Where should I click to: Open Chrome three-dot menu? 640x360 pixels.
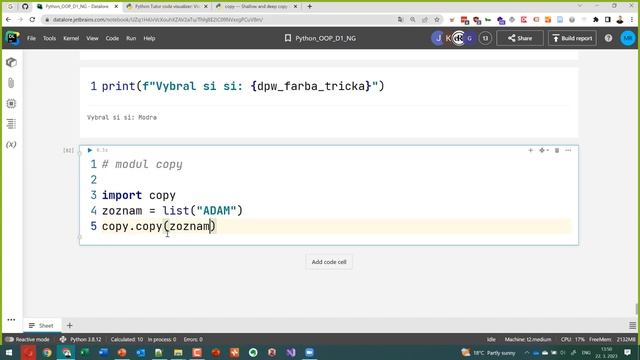tap(632, 19)
